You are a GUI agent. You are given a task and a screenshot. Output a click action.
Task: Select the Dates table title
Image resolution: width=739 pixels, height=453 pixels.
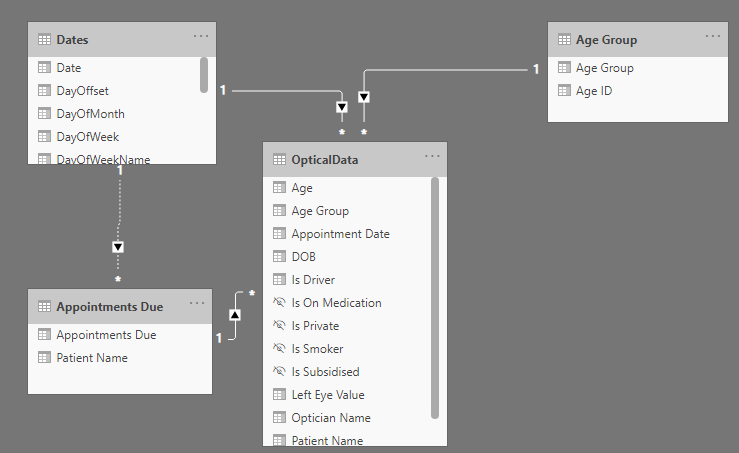click(x=72, y=40)
